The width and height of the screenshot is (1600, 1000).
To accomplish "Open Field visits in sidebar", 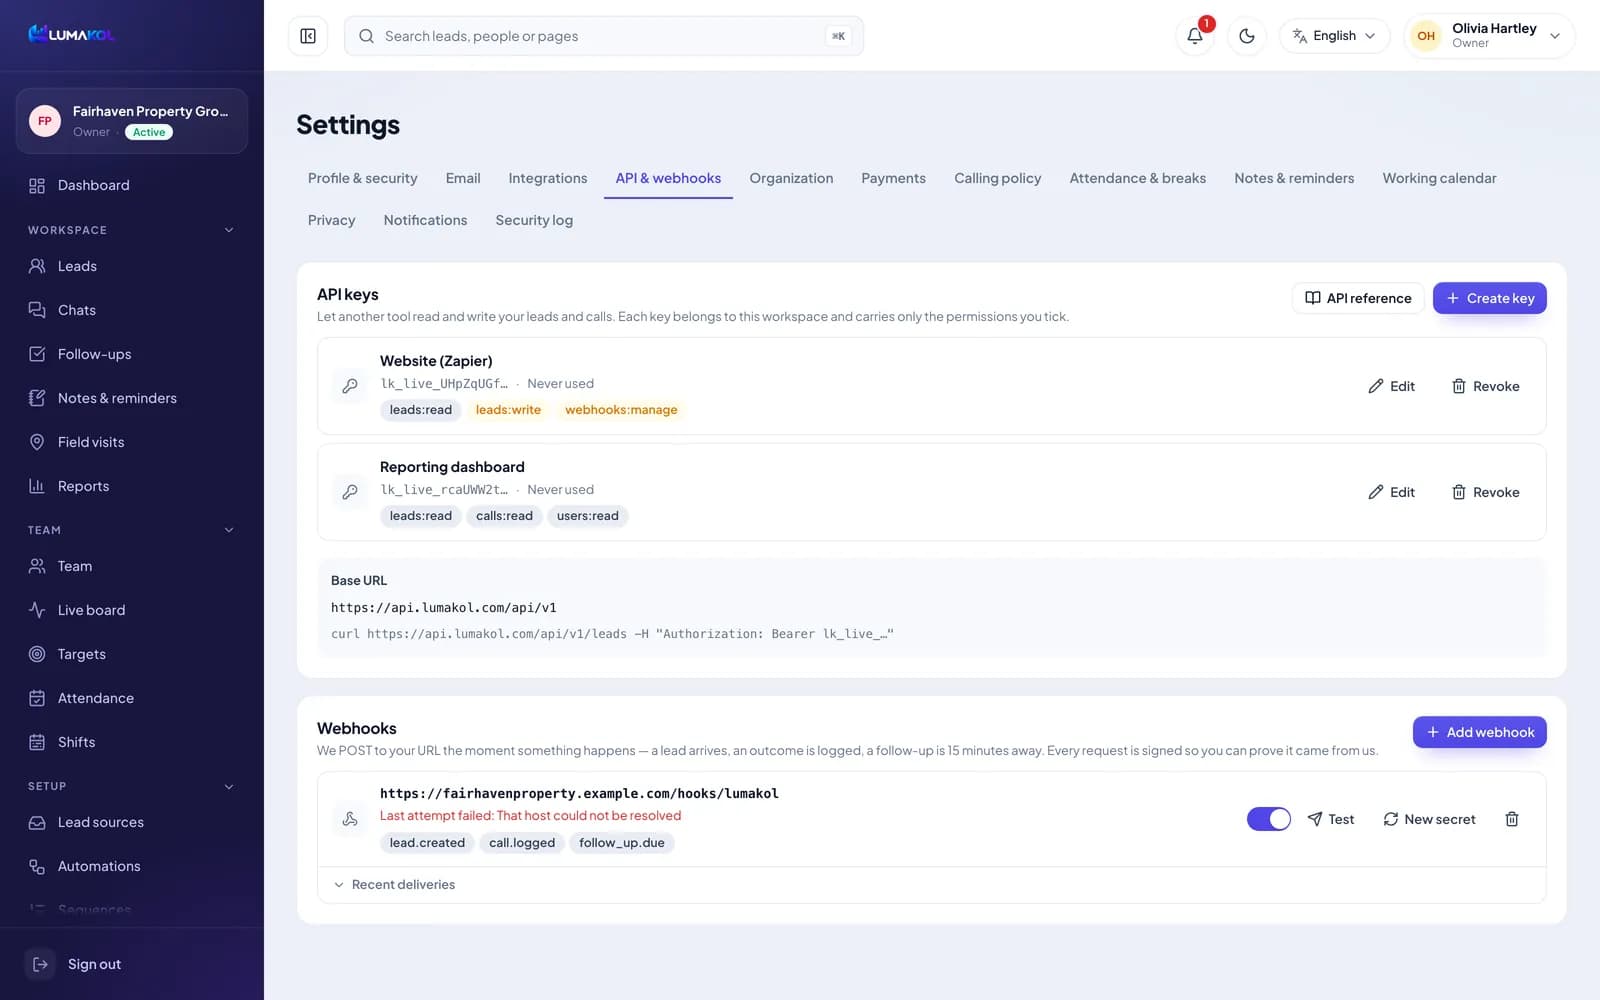I will coord(132,442).
